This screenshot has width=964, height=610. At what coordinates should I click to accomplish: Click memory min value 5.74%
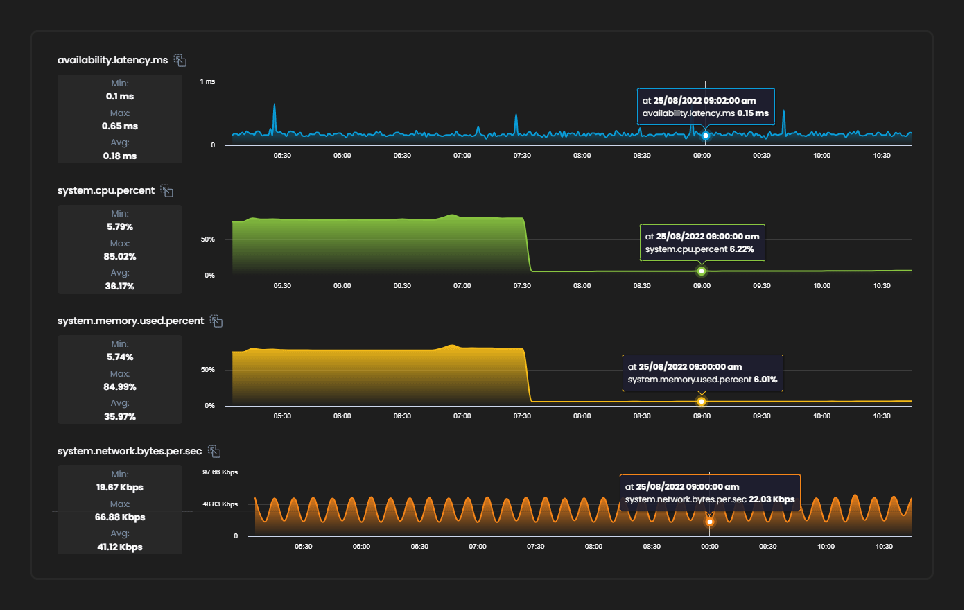click(120, 357)
